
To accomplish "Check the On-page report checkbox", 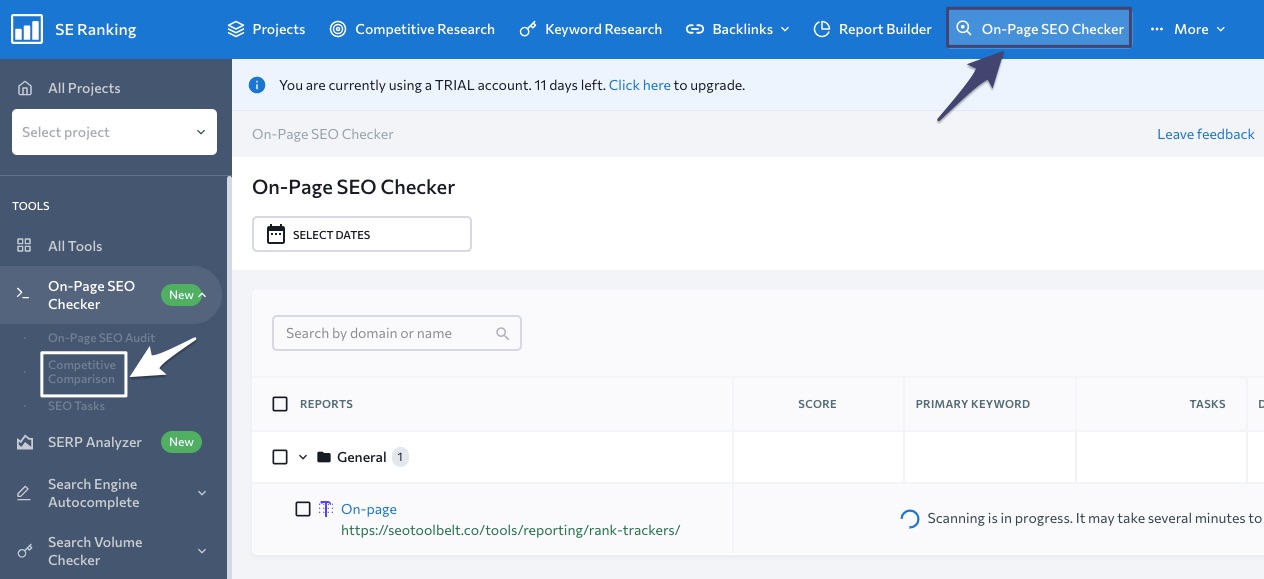I will (303, 509).
